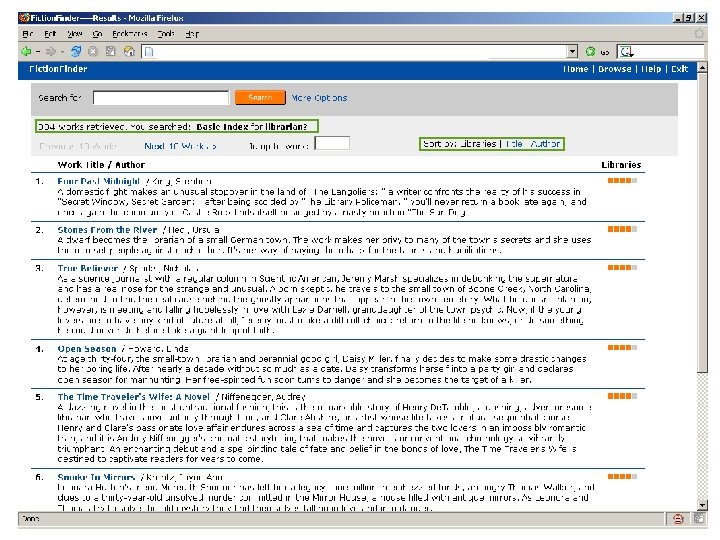Screen dimensions: 720x540
Task: Click the green Go button icon
Action: coord(591,52)
